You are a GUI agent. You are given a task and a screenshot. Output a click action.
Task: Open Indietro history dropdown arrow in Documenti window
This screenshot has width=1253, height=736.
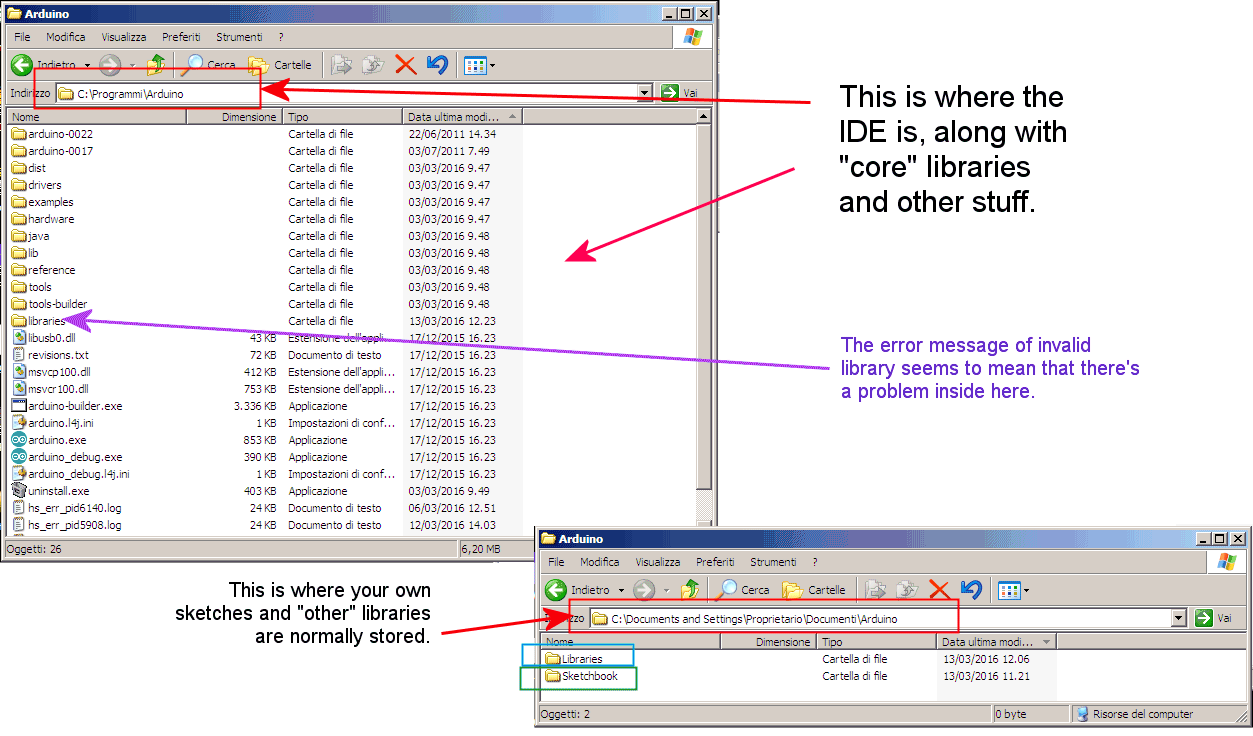coord(621,591)
